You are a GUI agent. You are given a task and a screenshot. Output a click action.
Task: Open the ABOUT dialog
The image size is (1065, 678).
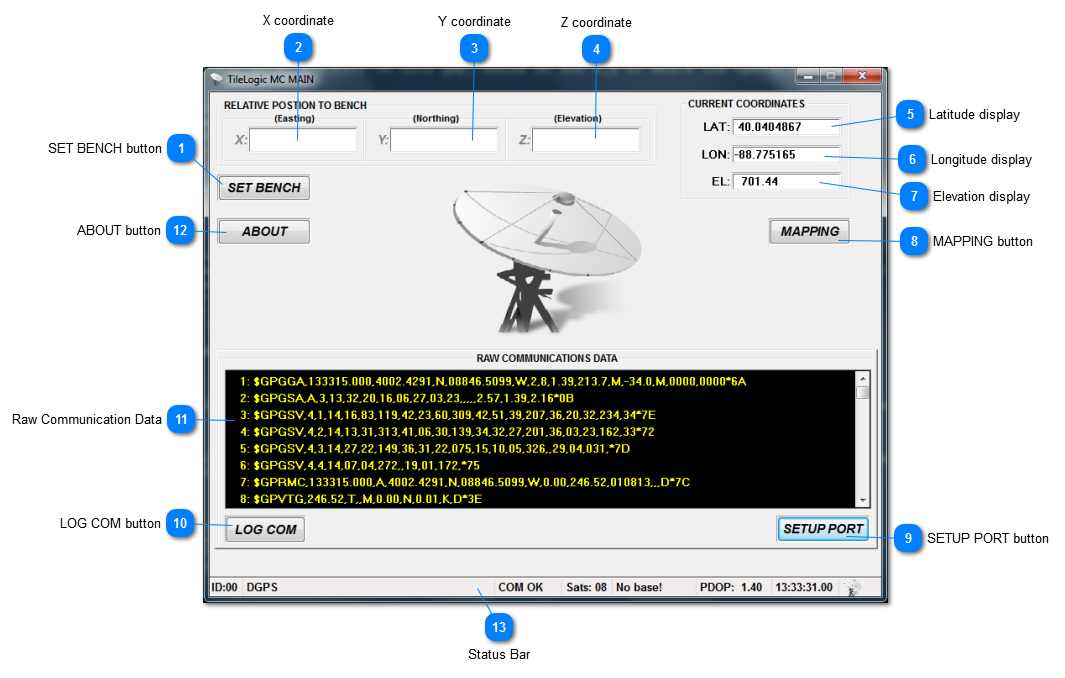[x=264, y=231]
